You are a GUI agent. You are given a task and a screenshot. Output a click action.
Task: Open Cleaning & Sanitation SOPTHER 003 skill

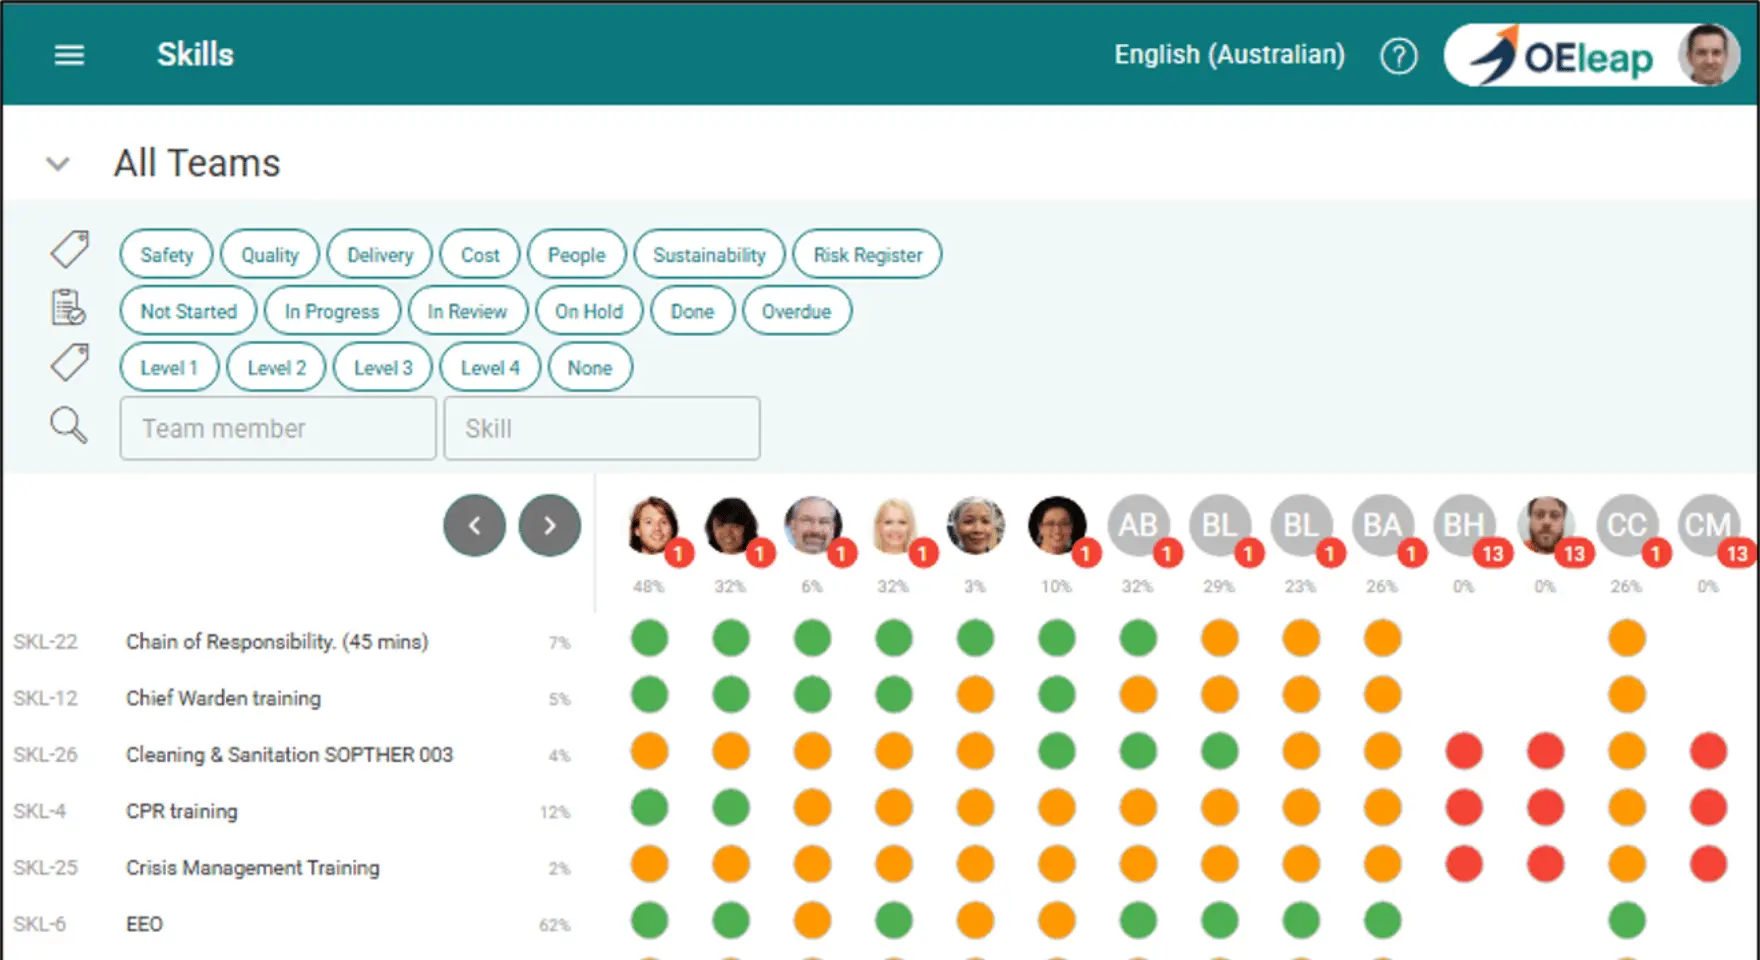click(289, 755)
